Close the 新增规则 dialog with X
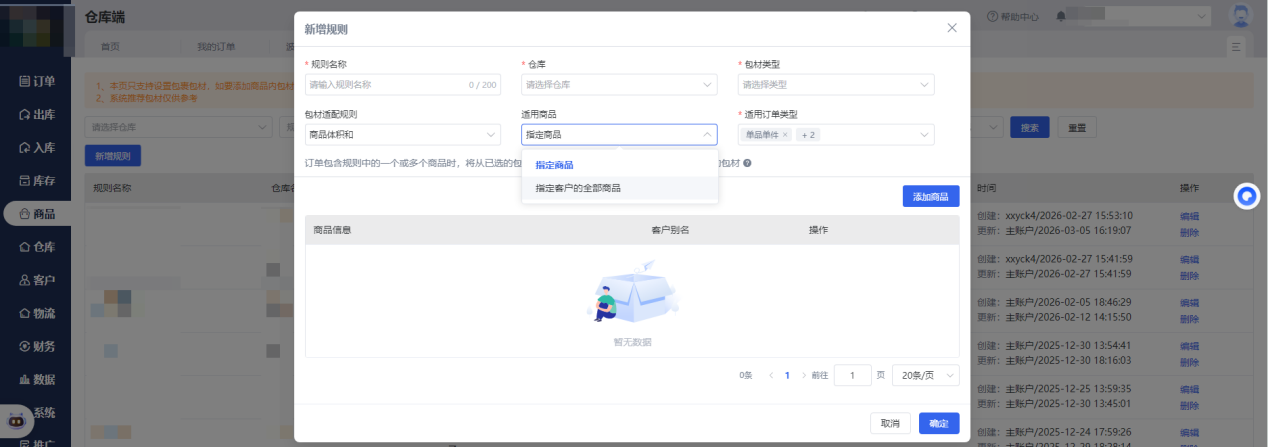Viewport: 1268px width, 447px height. click(x=952, y=28)
